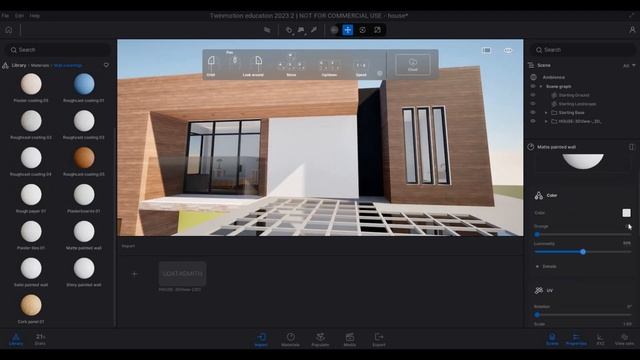Screen dimensions: 640x360
Task: Click the eyedropper icon in top toolbar
Action: (314, 30)
